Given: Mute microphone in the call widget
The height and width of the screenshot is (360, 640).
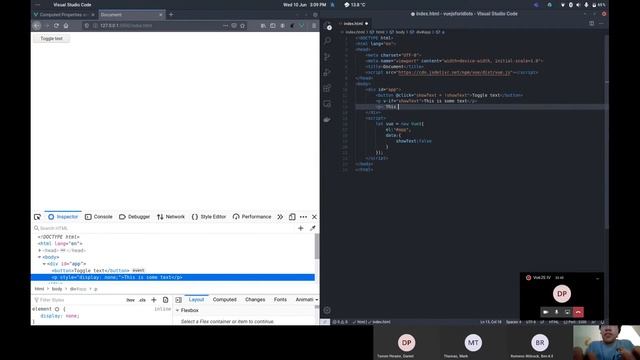Looking at the screenshot, I should tap(556, 312).
